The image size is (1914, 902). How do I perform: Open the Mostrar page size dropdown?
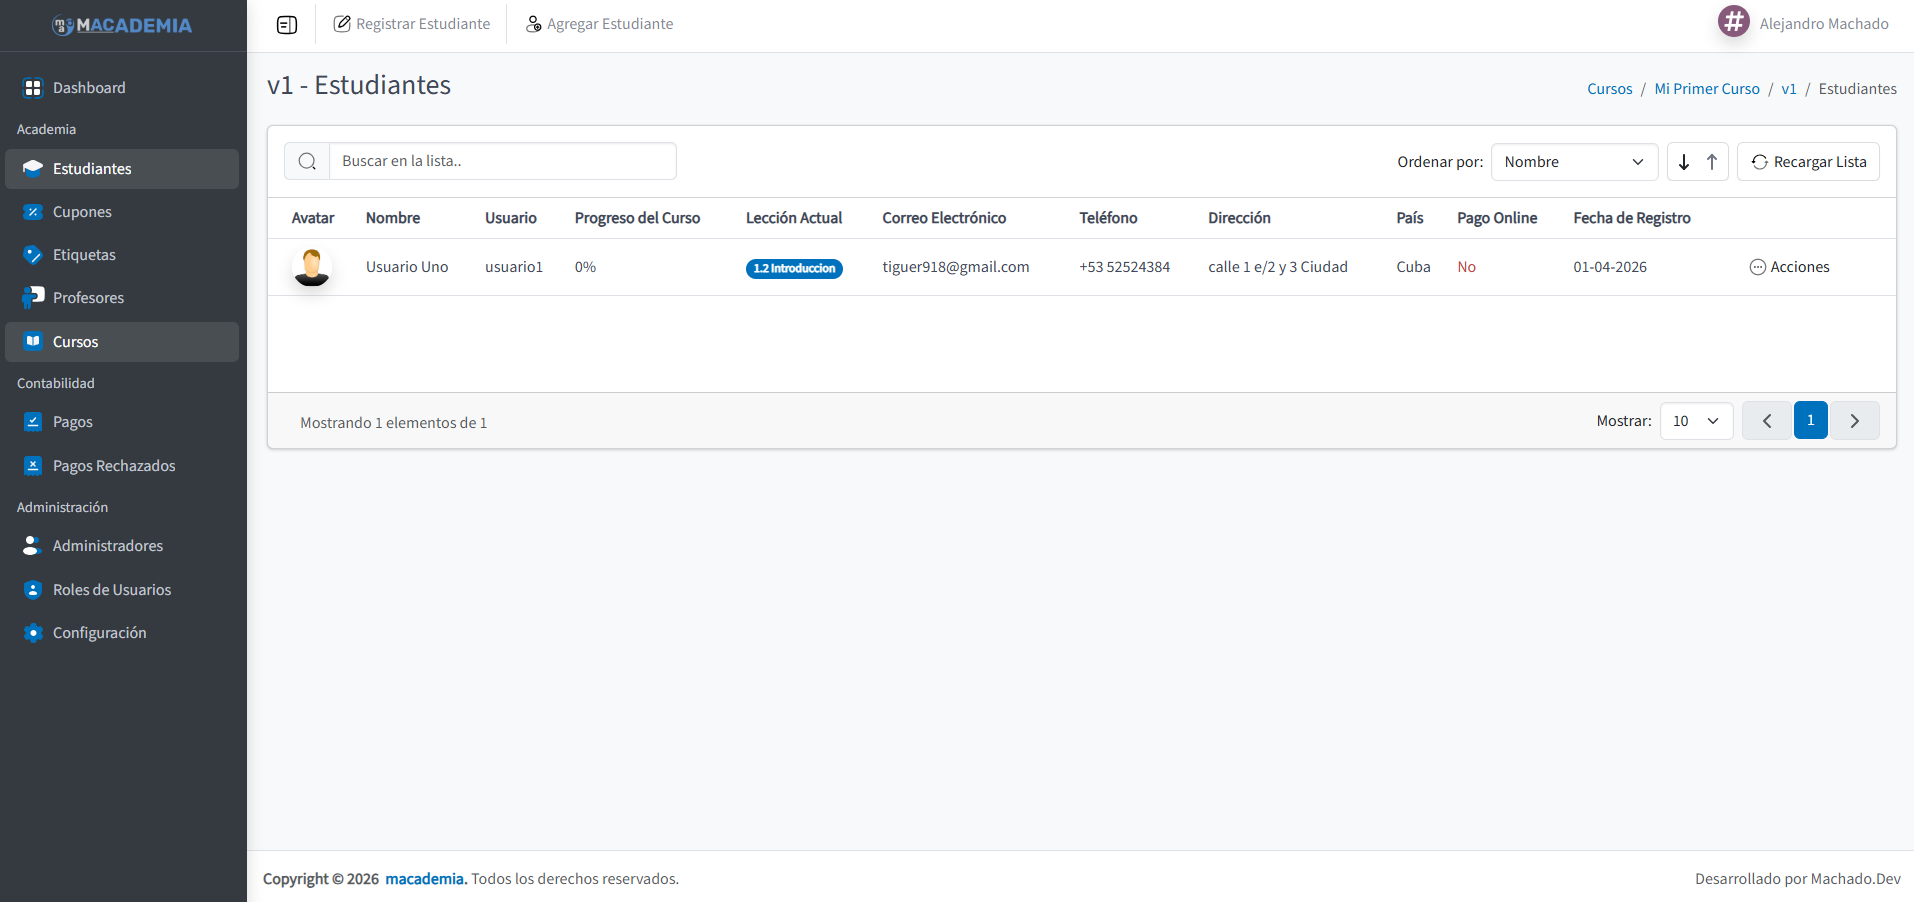tap(1695, 421)
